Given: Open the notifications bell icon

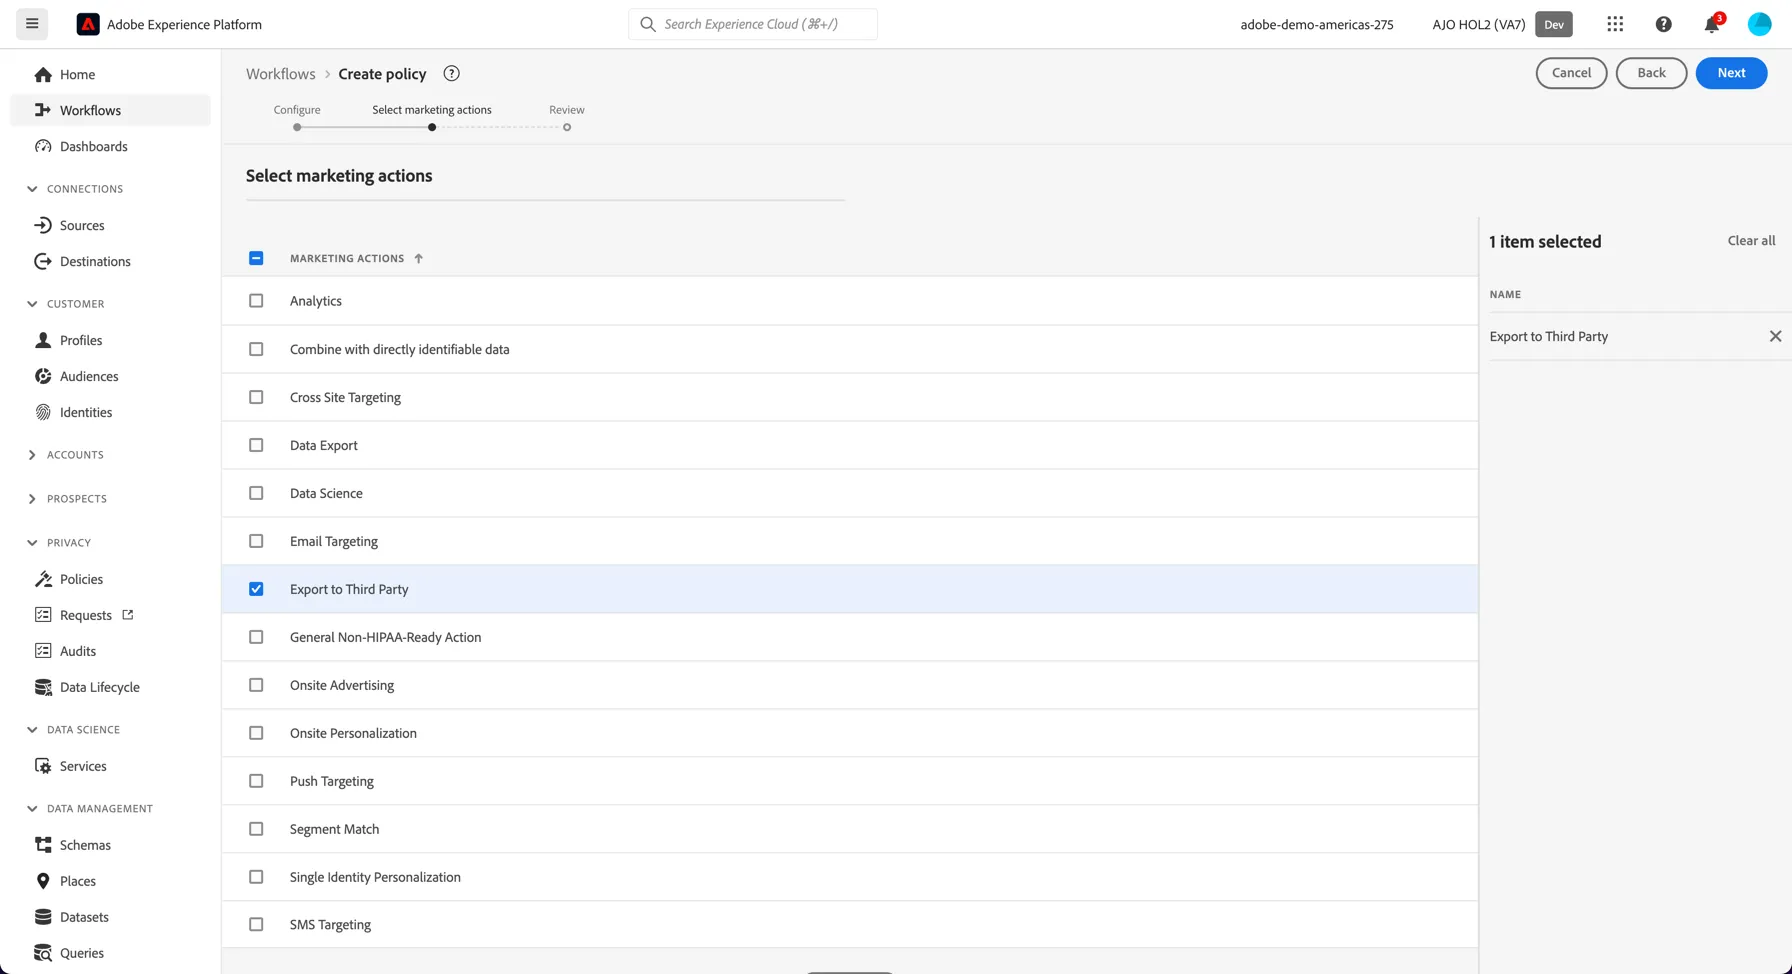Looking at the screenshot, I should click(1712, 24).
